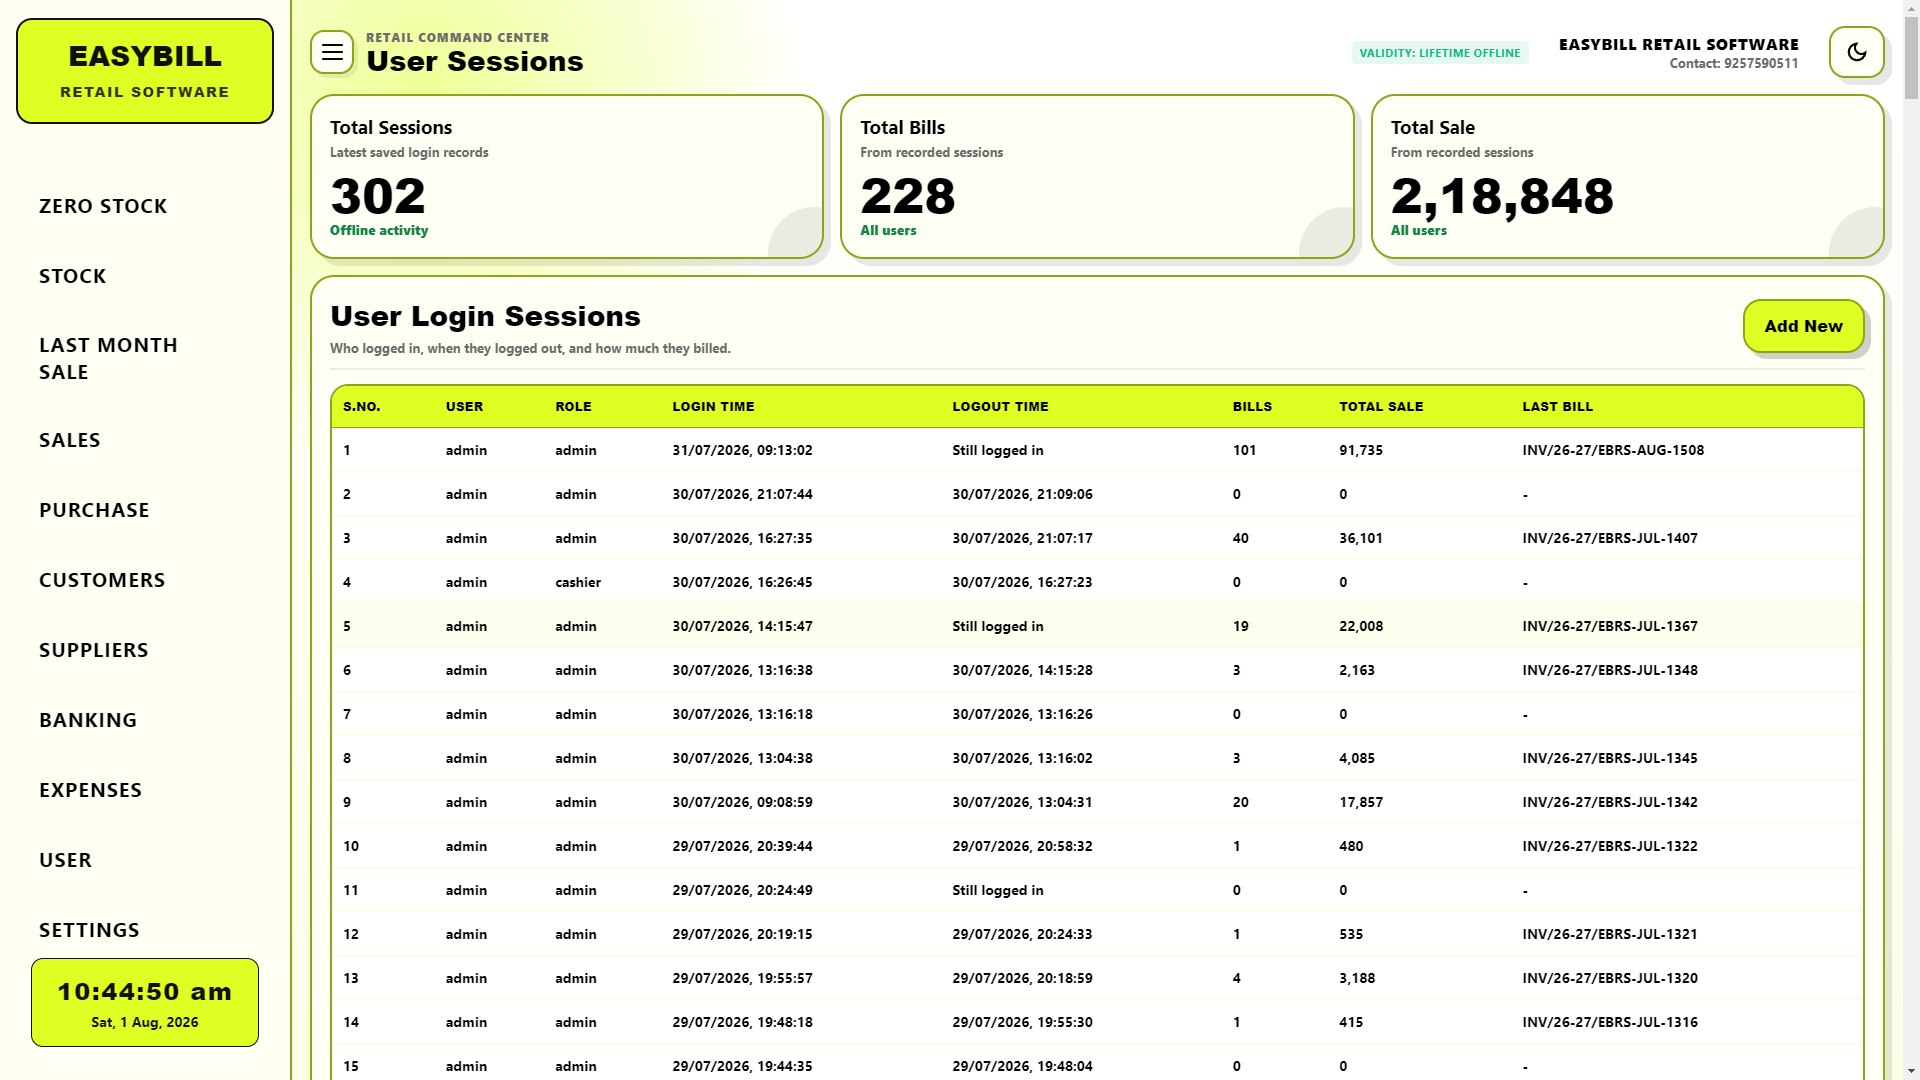Click invoice INV/26-27/EBRS-JUL-1316
Viewport: 1920px width, 1080px height.
(x=1610, y=1022)
